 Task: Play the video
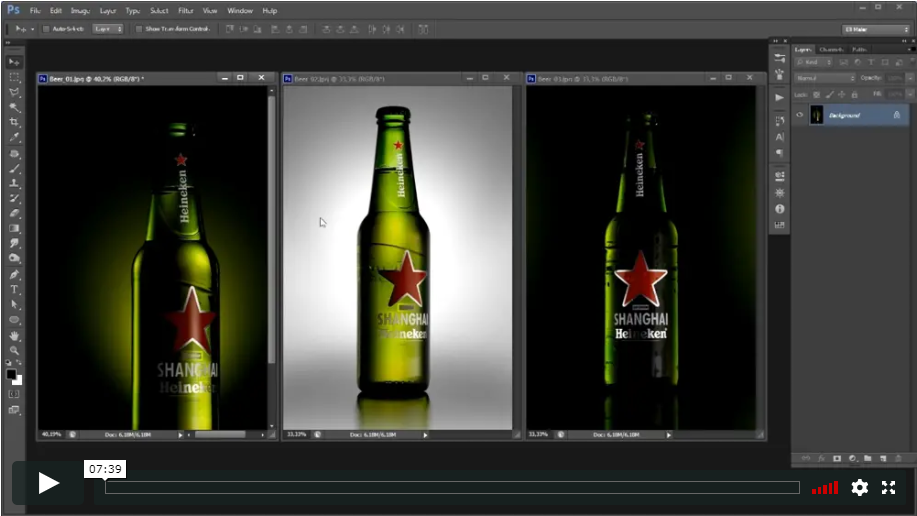click(x=48, y=483)
